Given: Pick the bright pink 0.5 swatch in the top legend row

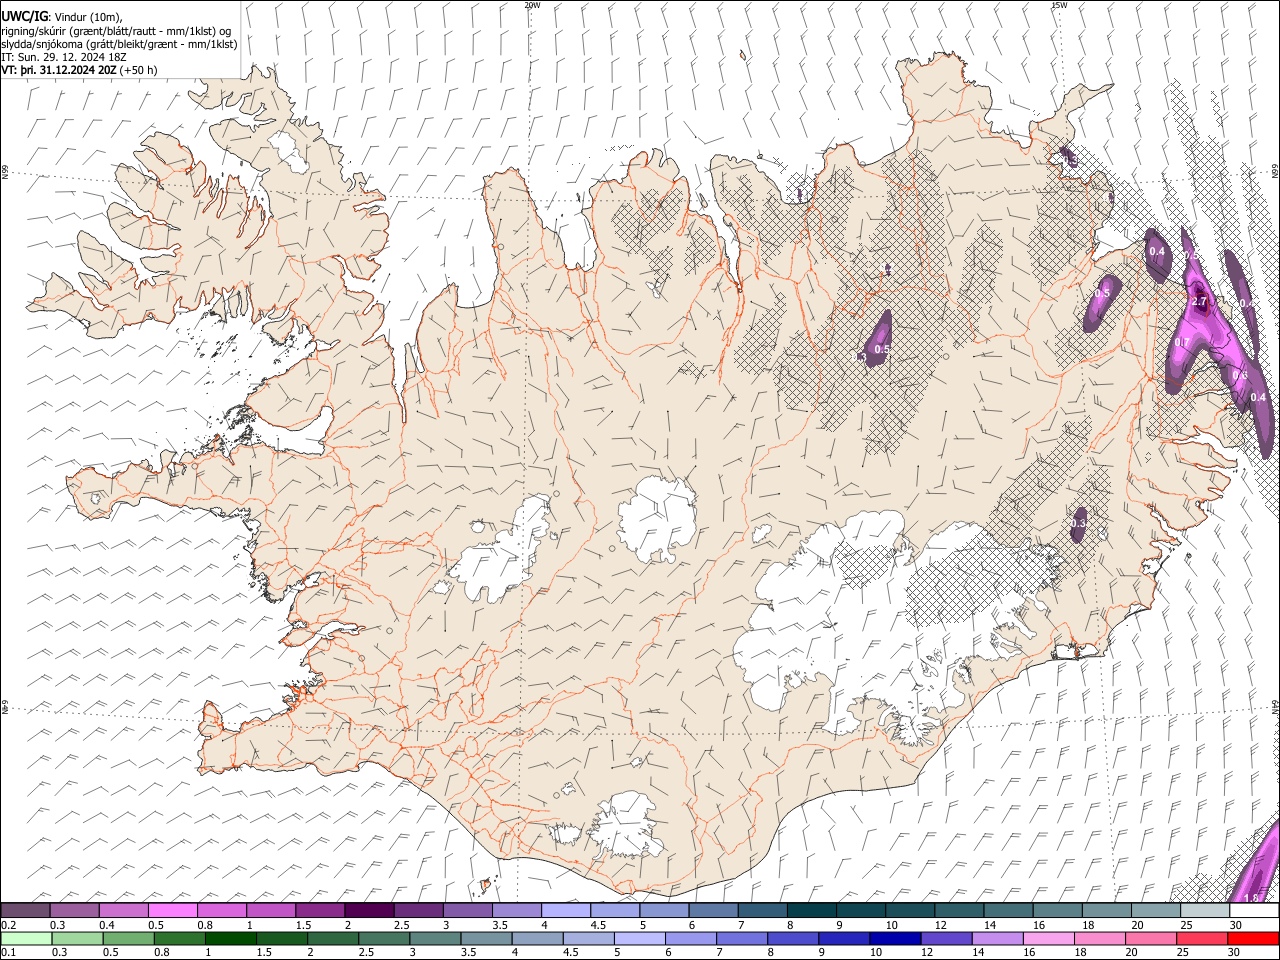Looking at the screenshot, I should pos(172,910).
